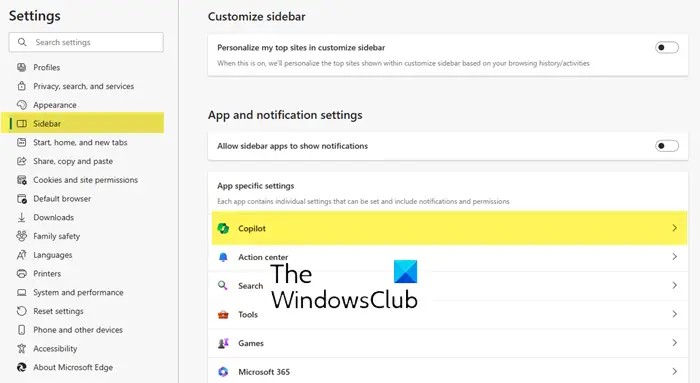
Task: Select Sidebar in settings menu
Action: (x=47, y=124)
